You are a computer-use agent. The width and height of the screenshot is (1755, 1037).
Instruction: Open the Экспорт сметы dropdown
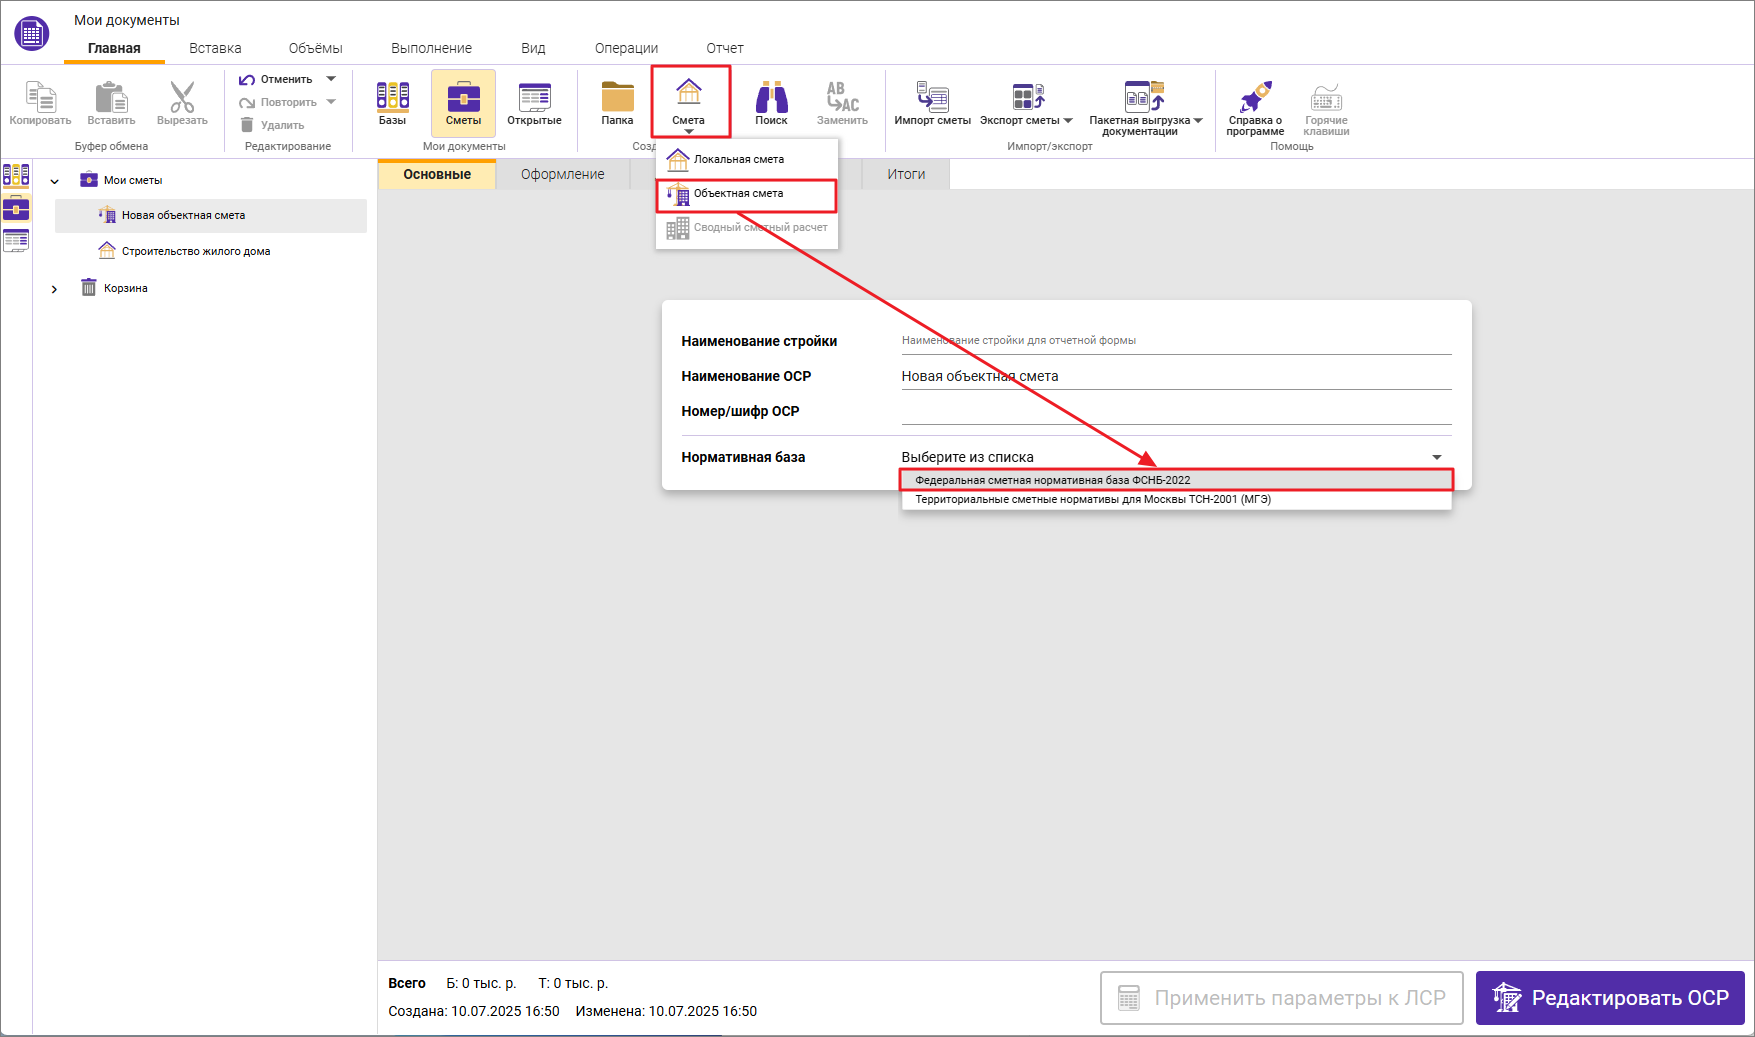pos(1068,121)
